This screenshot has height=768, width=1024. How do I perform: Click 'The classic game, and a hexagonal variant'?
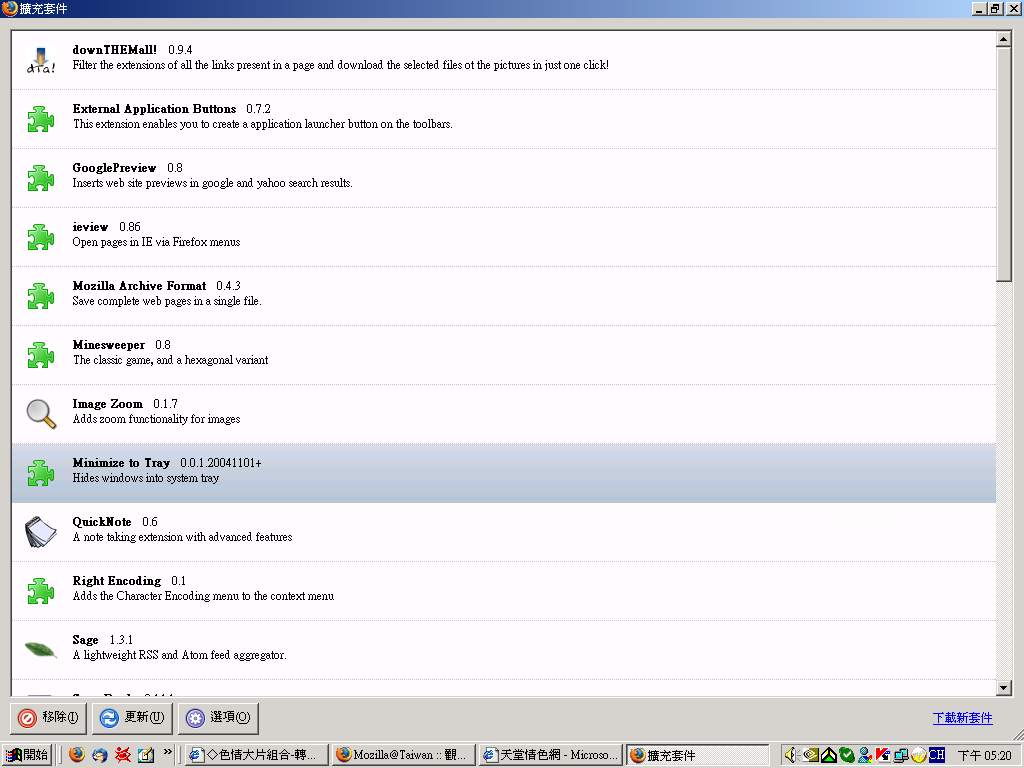tap(170, 360)
